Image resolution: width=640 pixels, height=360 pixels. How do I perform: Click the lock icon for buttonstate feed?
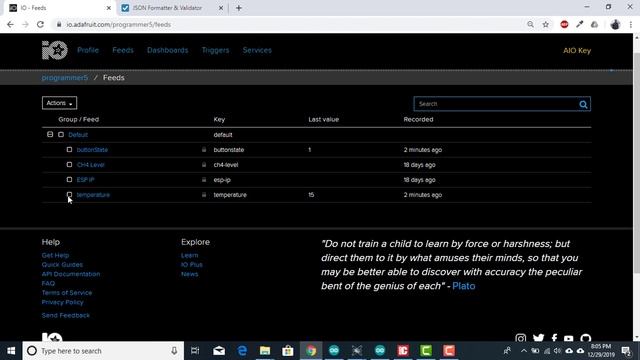(204, 149)
